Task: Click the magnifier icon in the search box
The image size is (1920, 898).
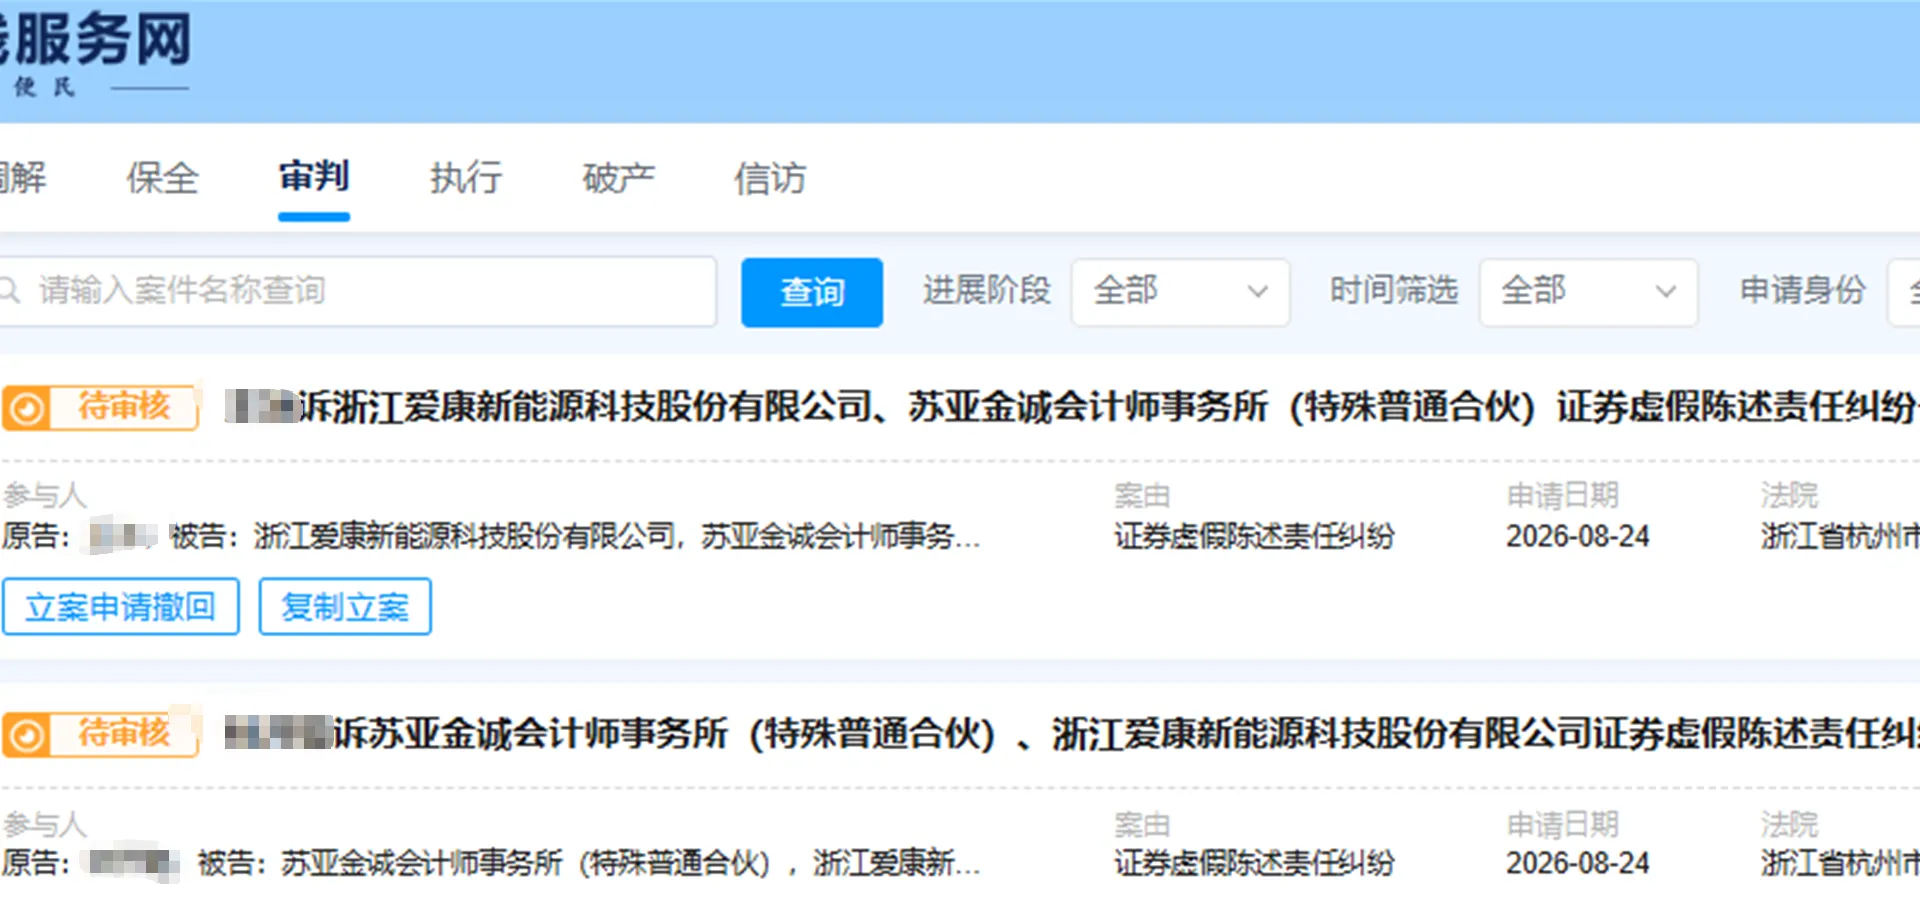Action: coord(9,291)
